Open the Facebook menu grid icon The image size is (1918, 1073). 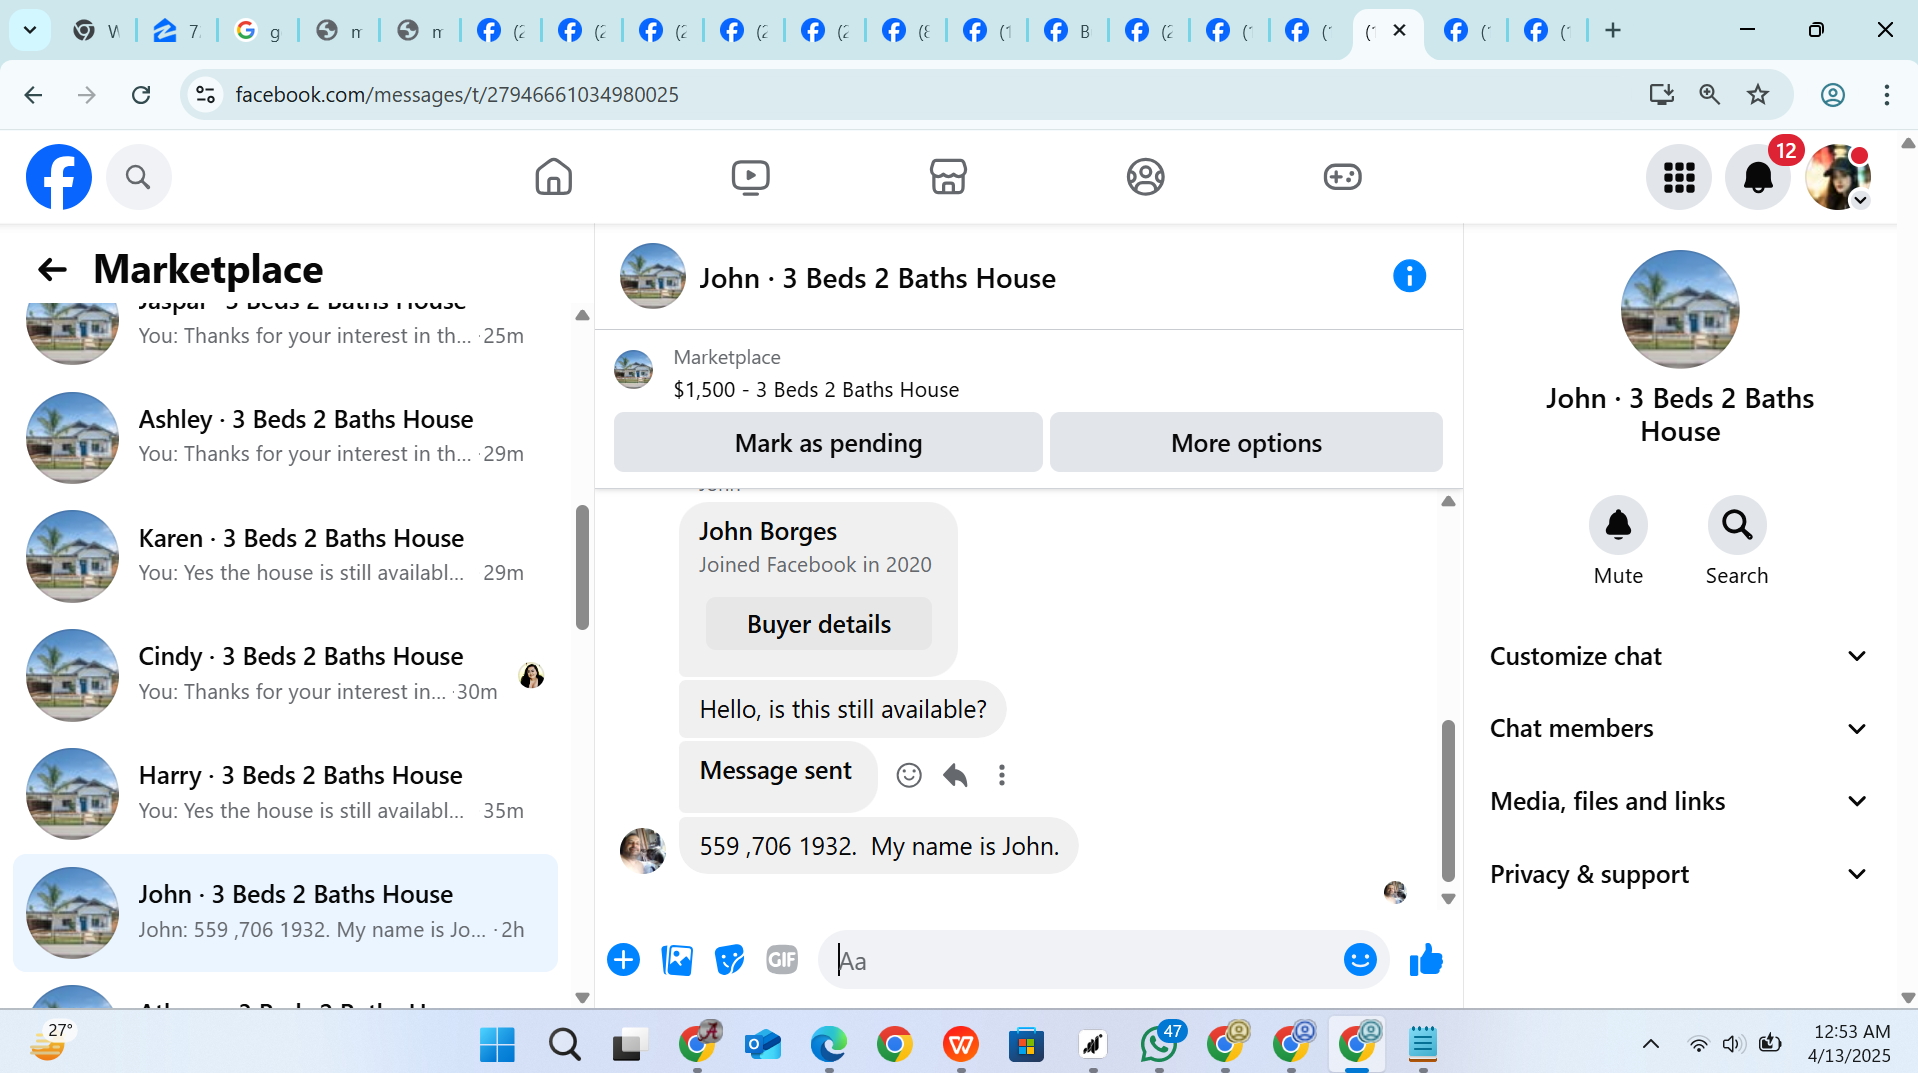1679,177
